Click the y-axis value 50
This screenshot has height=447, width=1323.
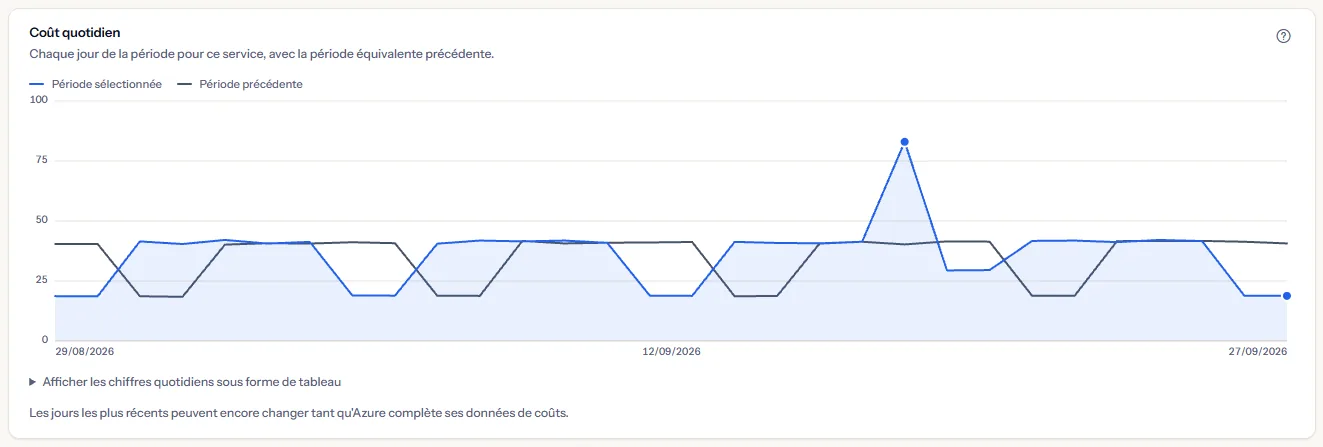[x=42, y=220]
